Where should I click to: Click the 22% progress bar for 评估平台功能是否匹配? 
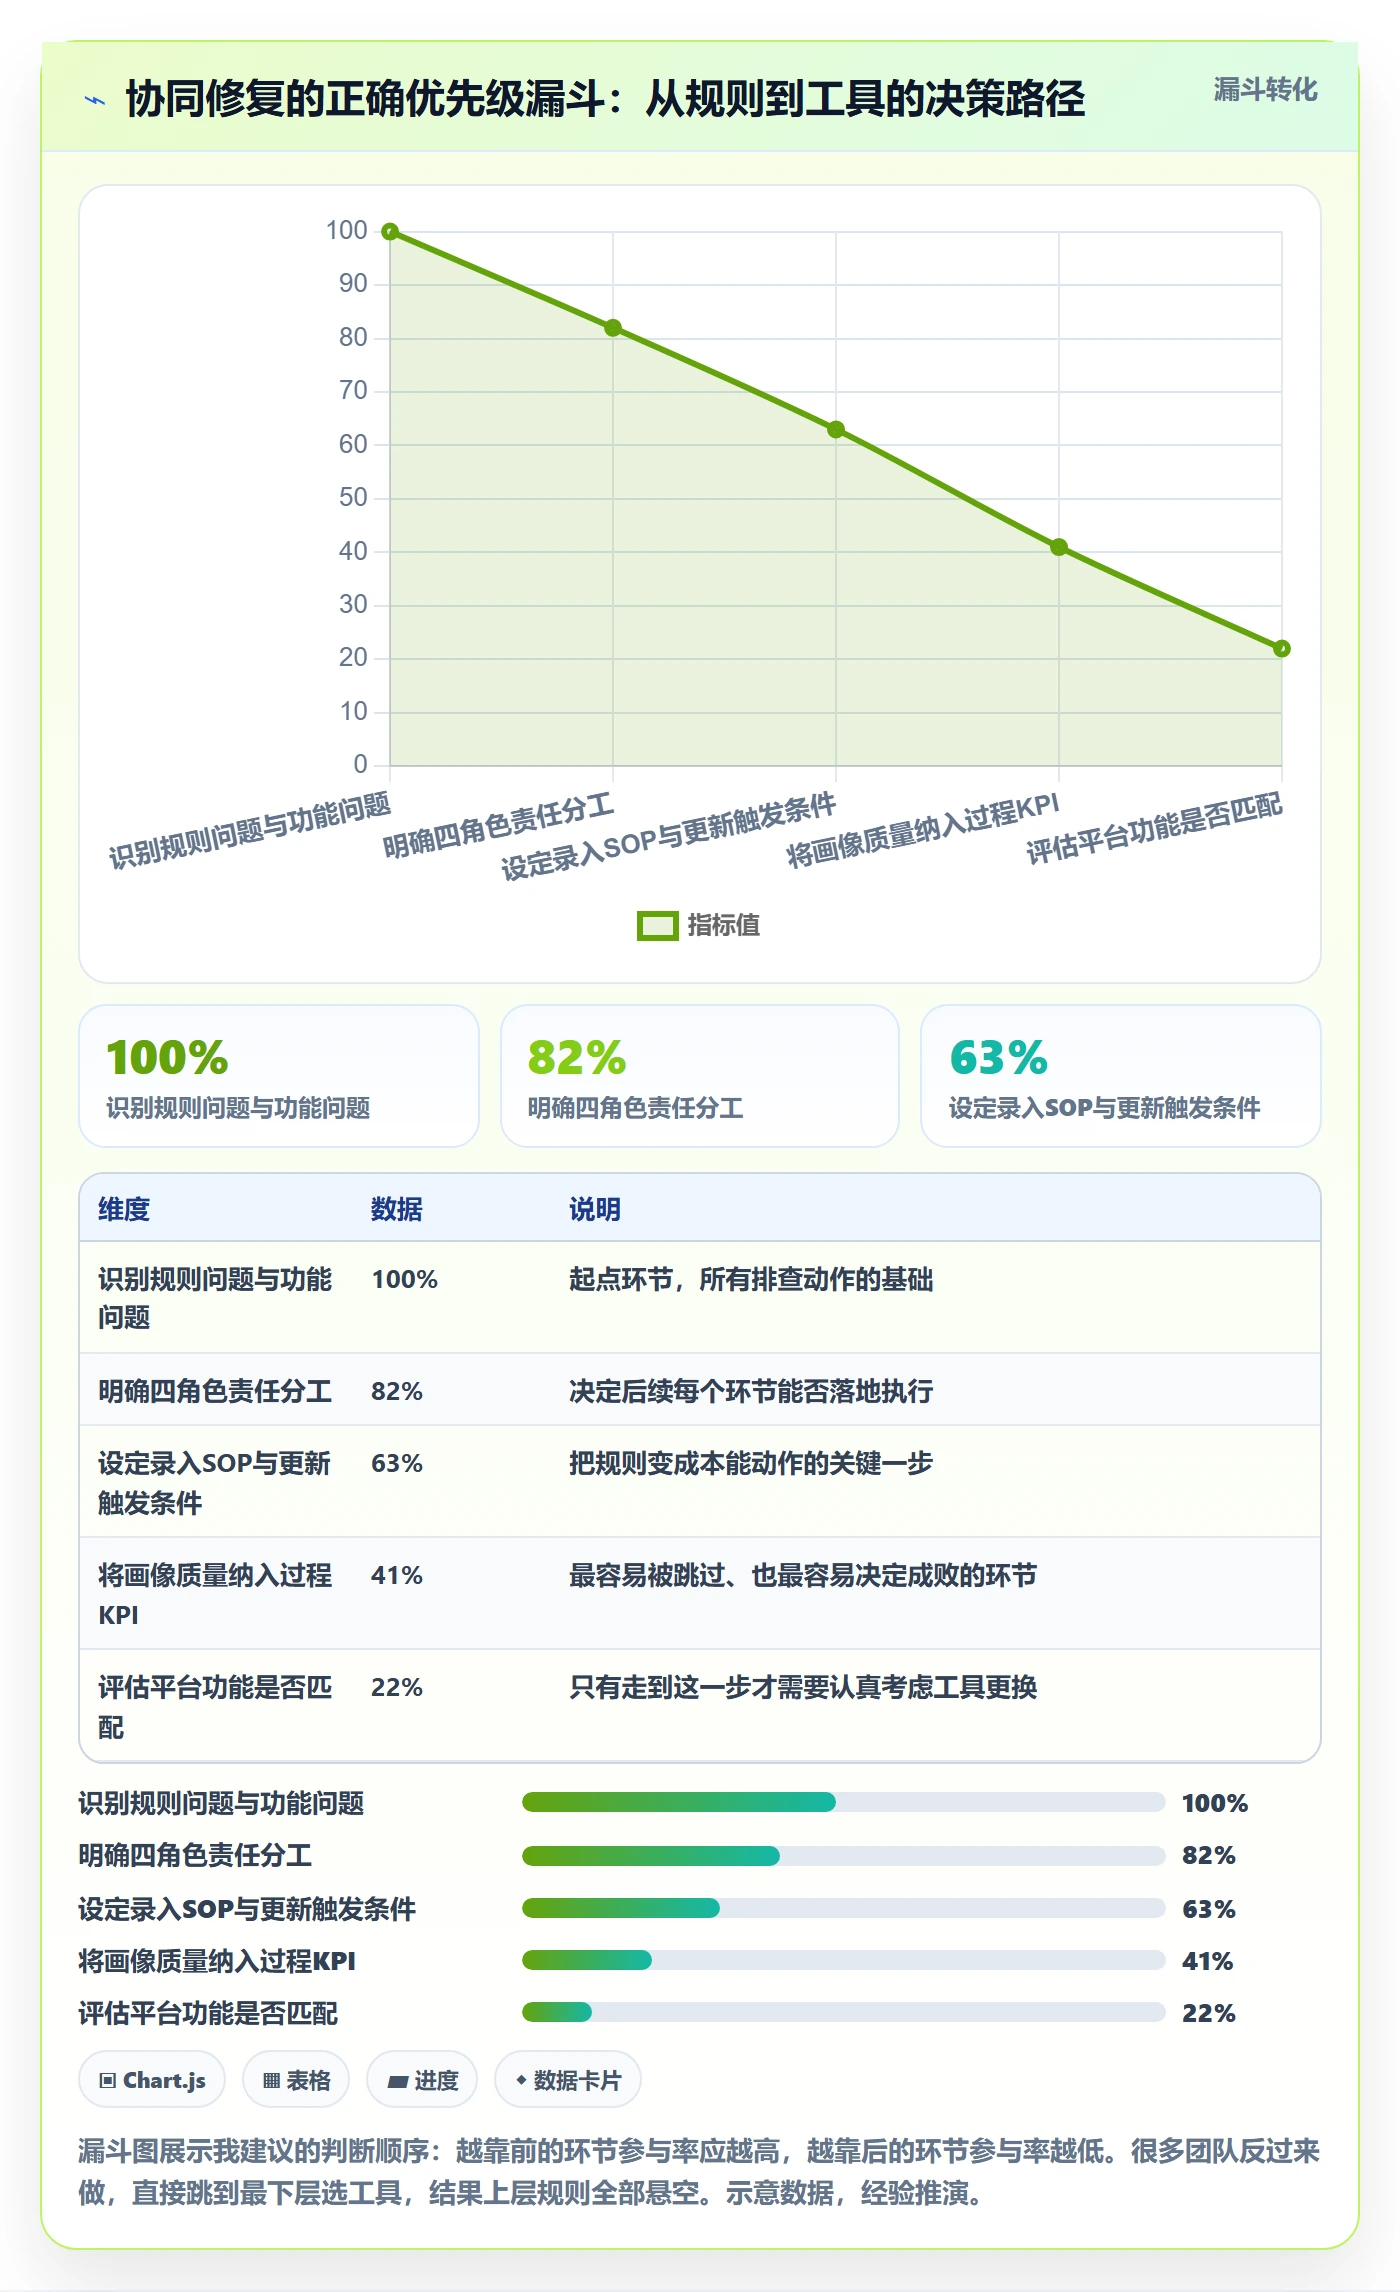point(843,2012)
